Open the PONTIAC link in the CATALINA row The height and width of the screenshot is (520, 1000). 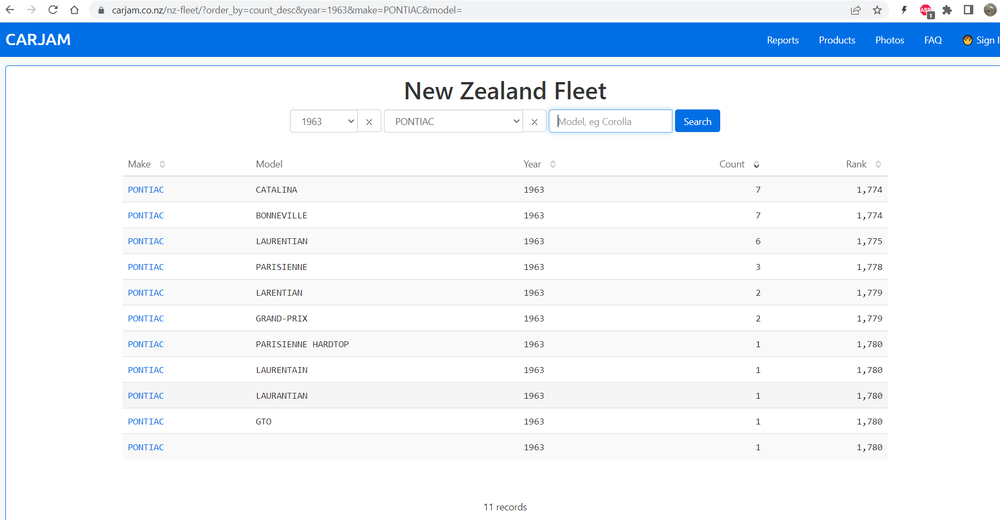pyautogui.click(x=145, y=189)
